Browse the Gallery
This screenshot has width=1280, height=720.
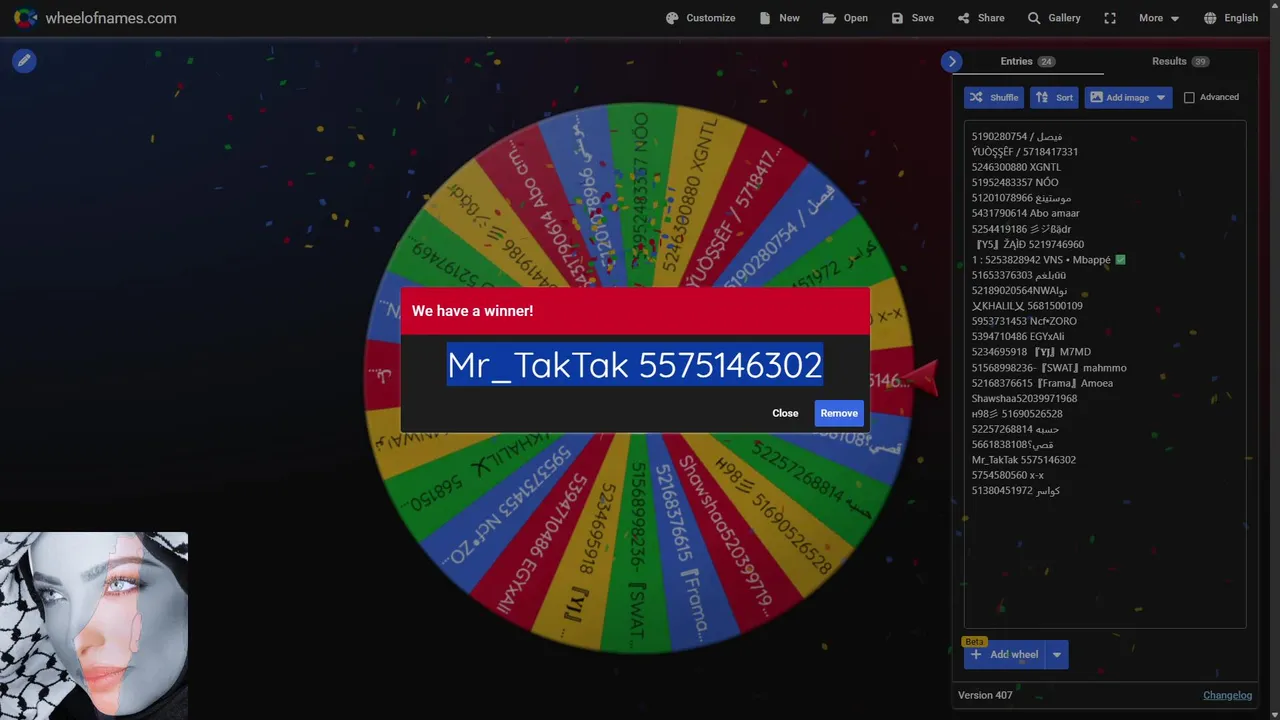pyautogui.click(x=1054, y=18)
